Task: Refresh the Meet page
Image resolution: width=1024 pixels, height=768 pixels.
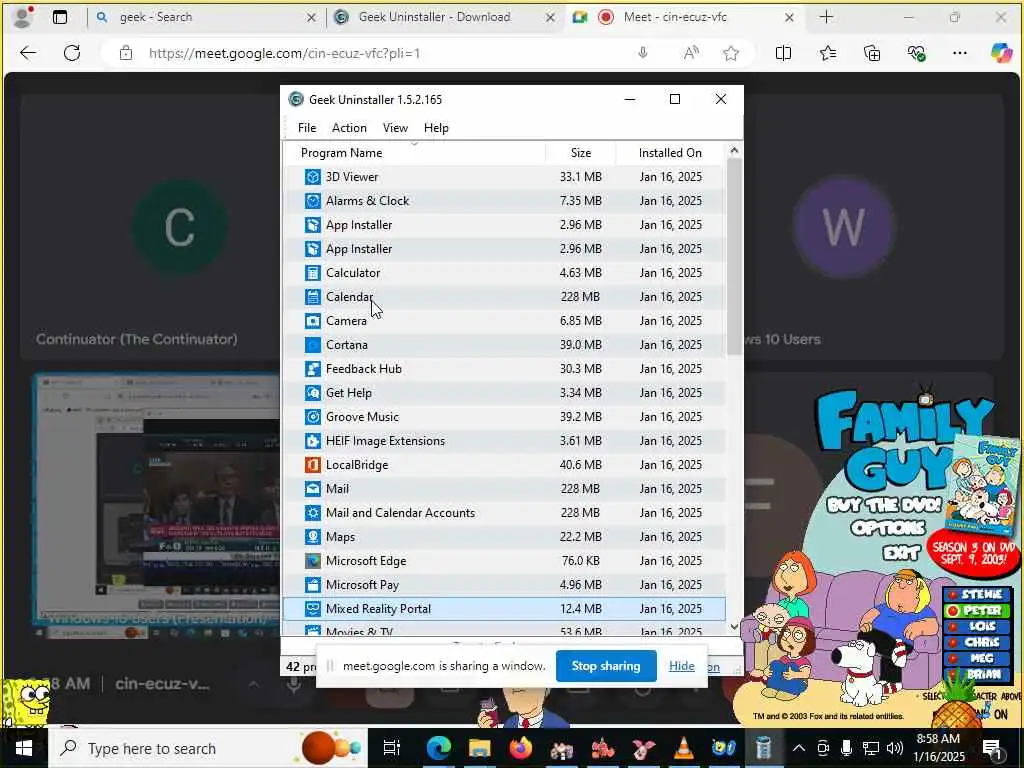Action: (72, 54)
